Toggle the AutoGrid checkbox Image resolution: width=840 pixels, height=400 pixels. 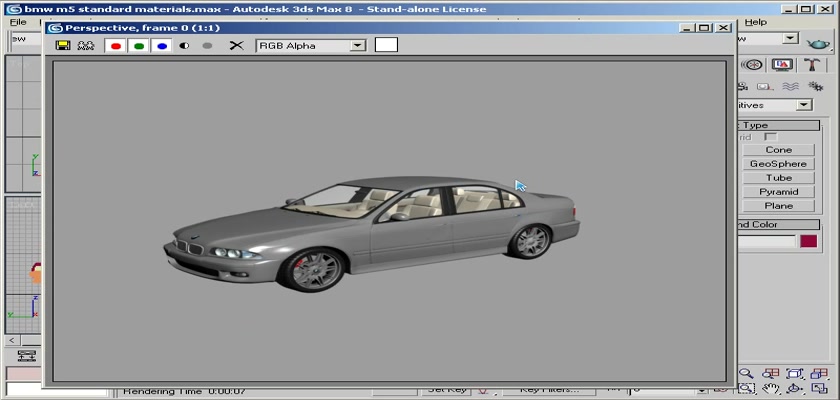[770, 137]
